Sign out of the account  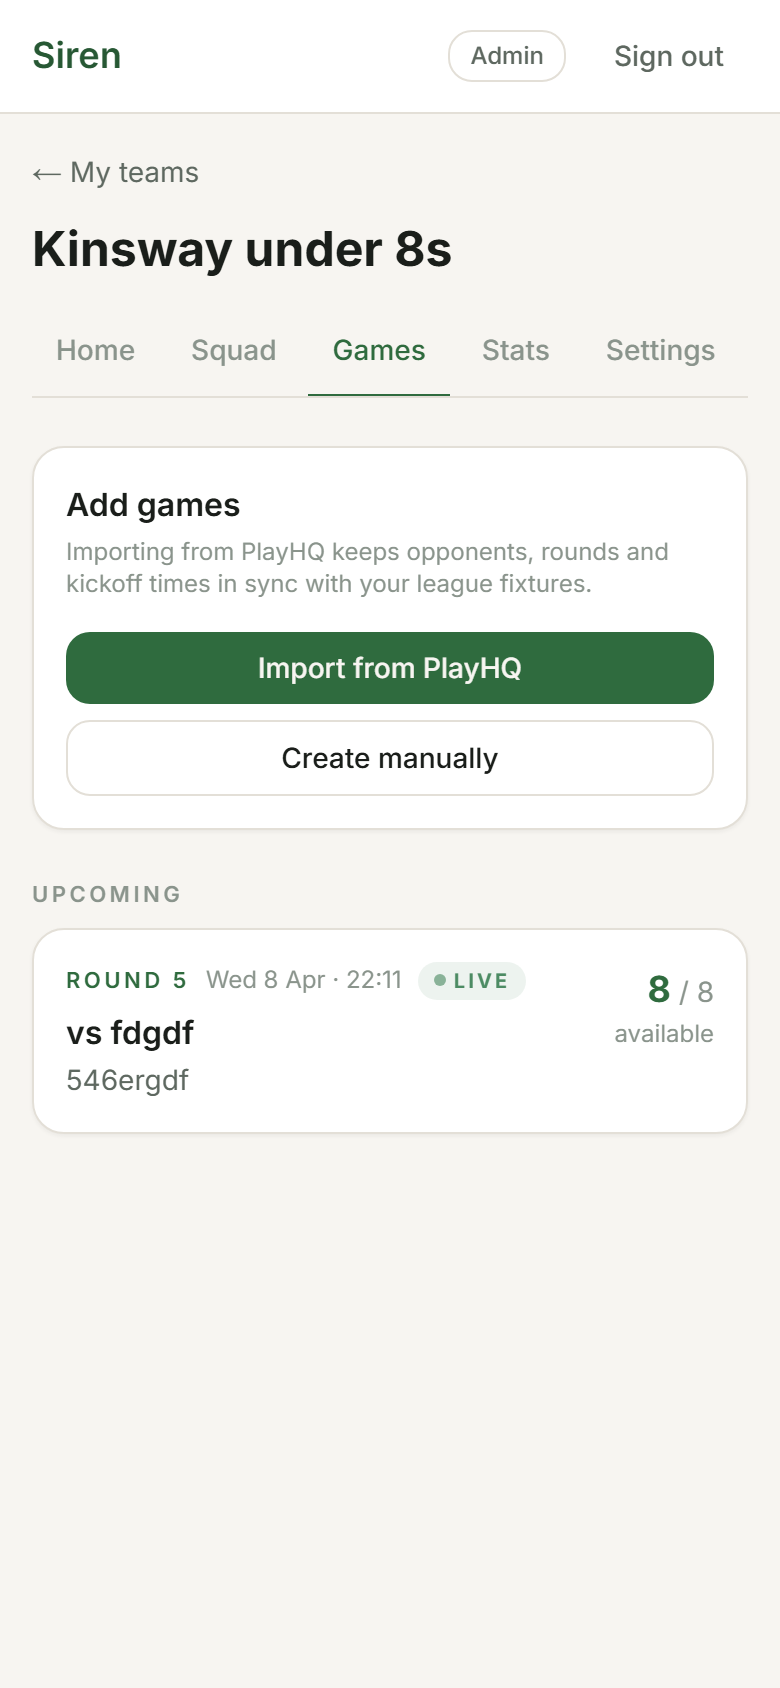(668, 57)
